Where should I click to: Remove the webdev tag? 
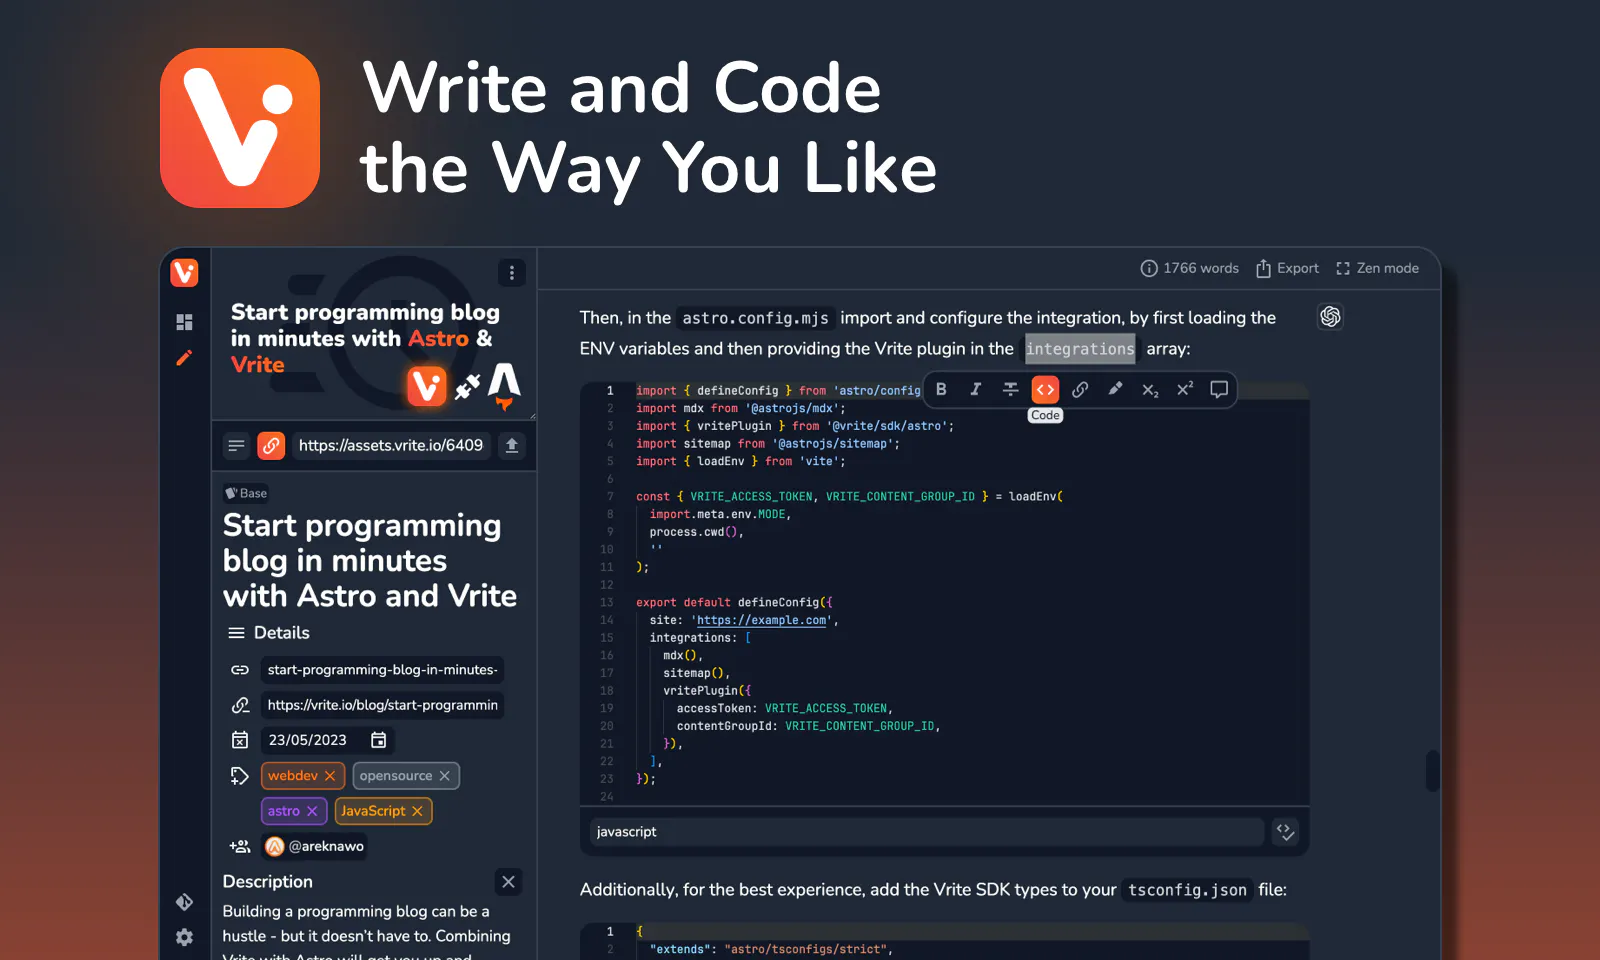pyautogui.click(x=330, y=775)
